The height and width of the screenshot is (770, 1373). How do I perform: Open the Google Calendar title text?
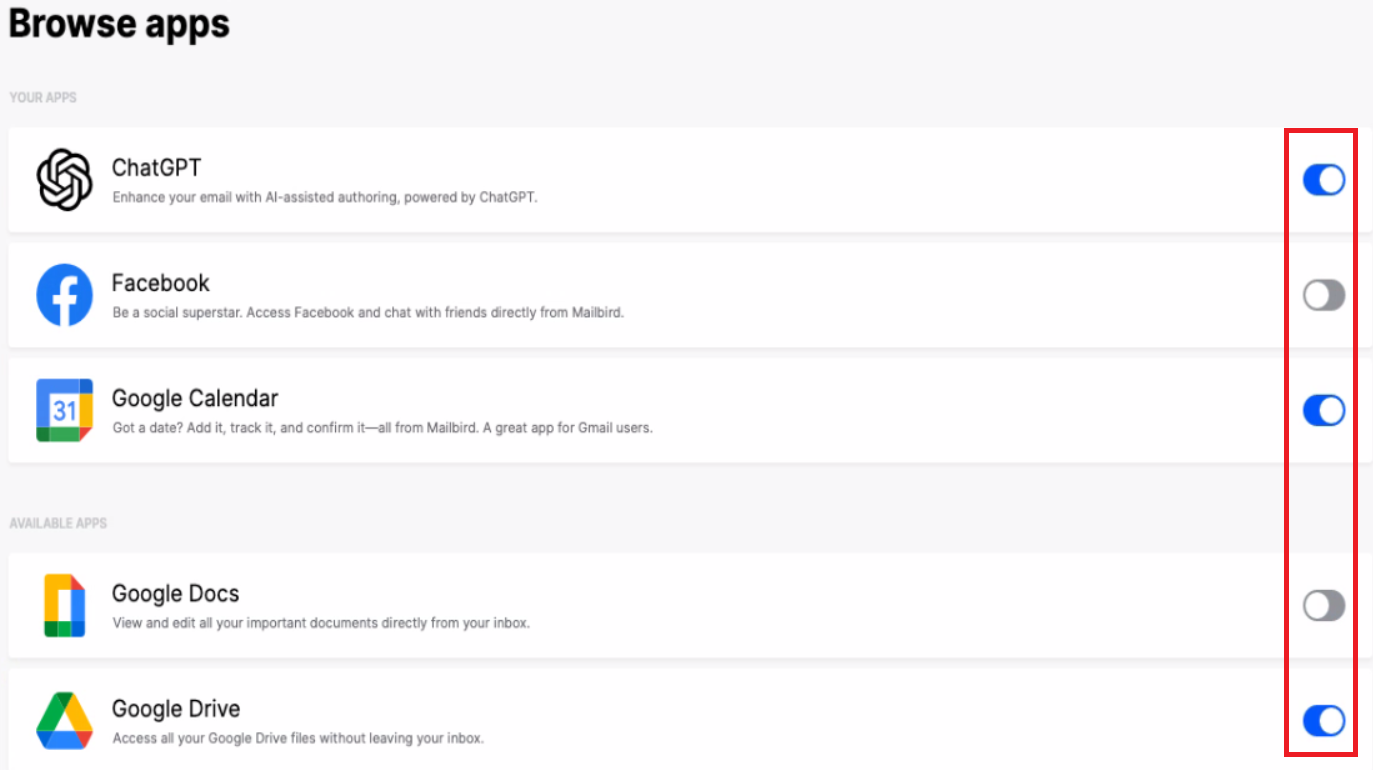point(194,398)
